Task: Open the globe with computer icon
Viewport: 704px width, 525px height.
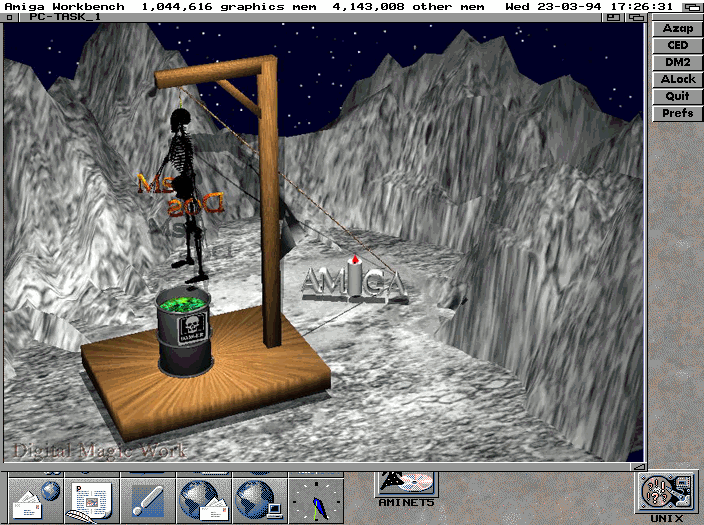Action: pos(260,500)
